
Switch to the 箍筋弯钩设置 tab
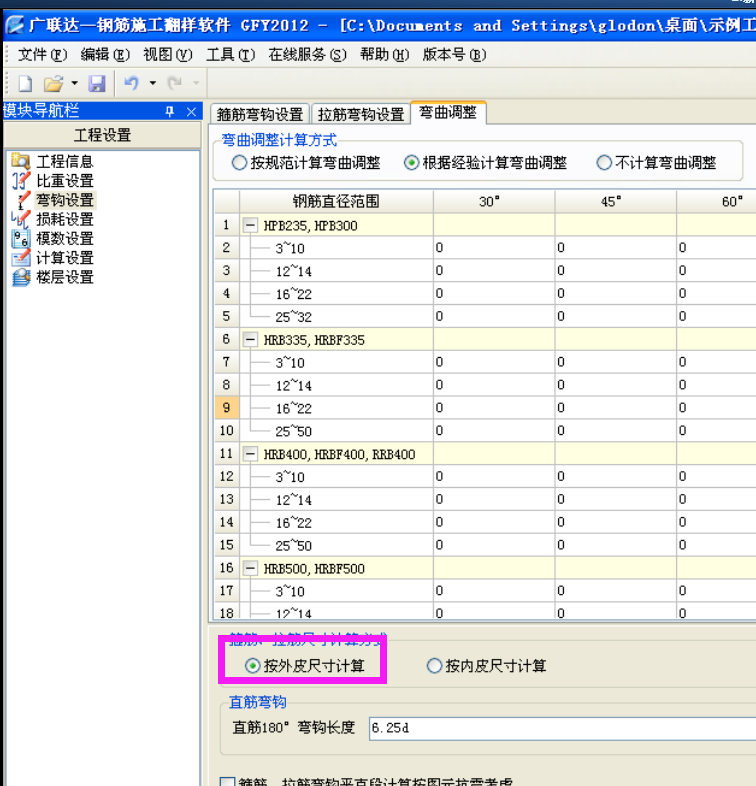(x=260, y=114)
